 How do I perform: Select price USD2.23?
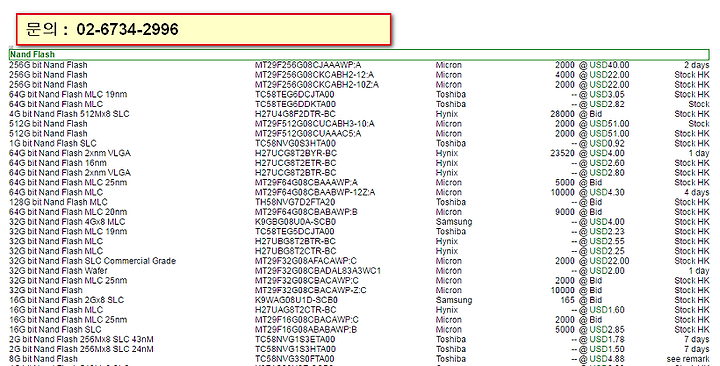click(607, 231)
